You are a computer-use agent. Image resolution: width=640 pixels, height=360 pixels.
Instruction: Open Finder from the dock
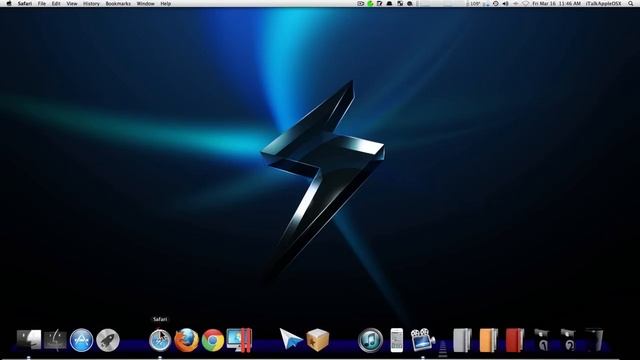coord(29,340)
